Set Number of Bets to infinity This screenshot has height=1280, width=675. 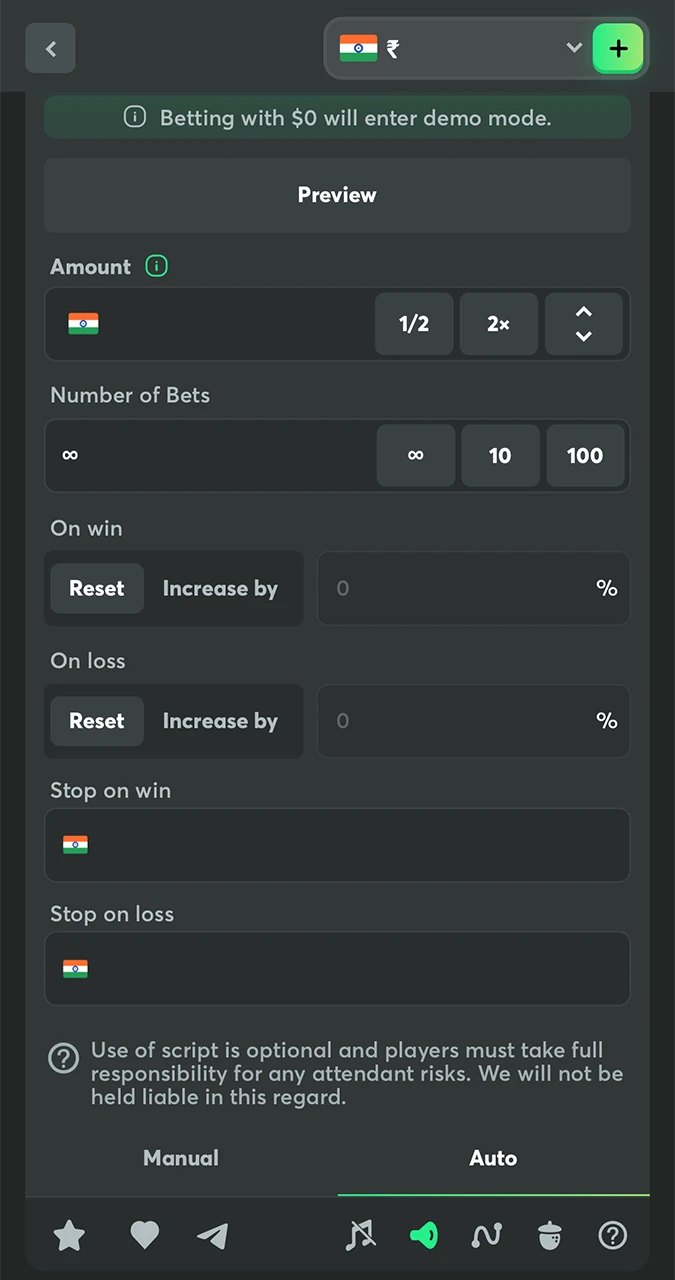(415, 455)
